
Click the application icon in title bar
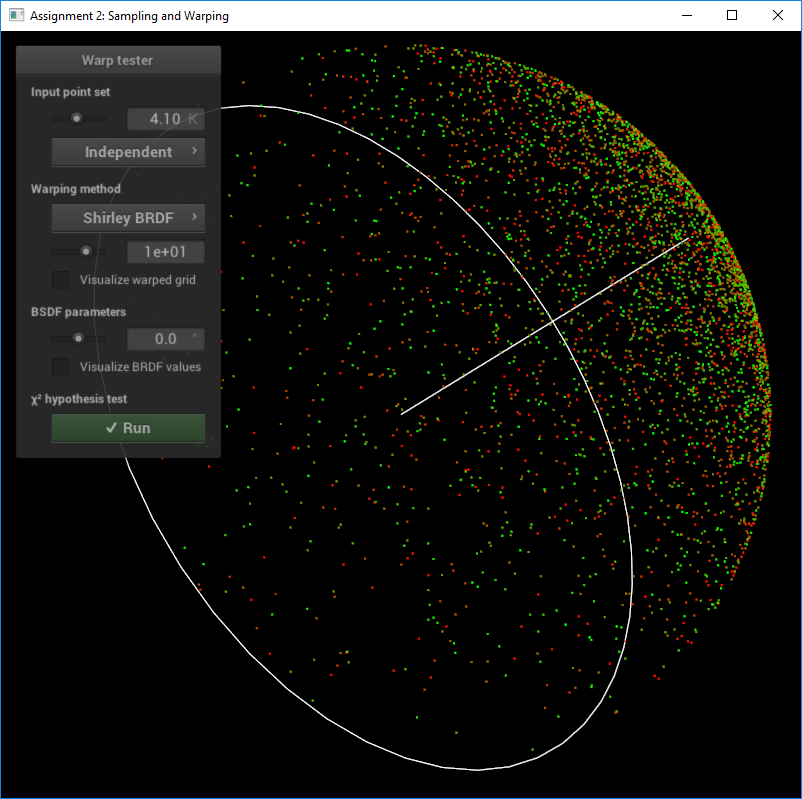[16, 15]
